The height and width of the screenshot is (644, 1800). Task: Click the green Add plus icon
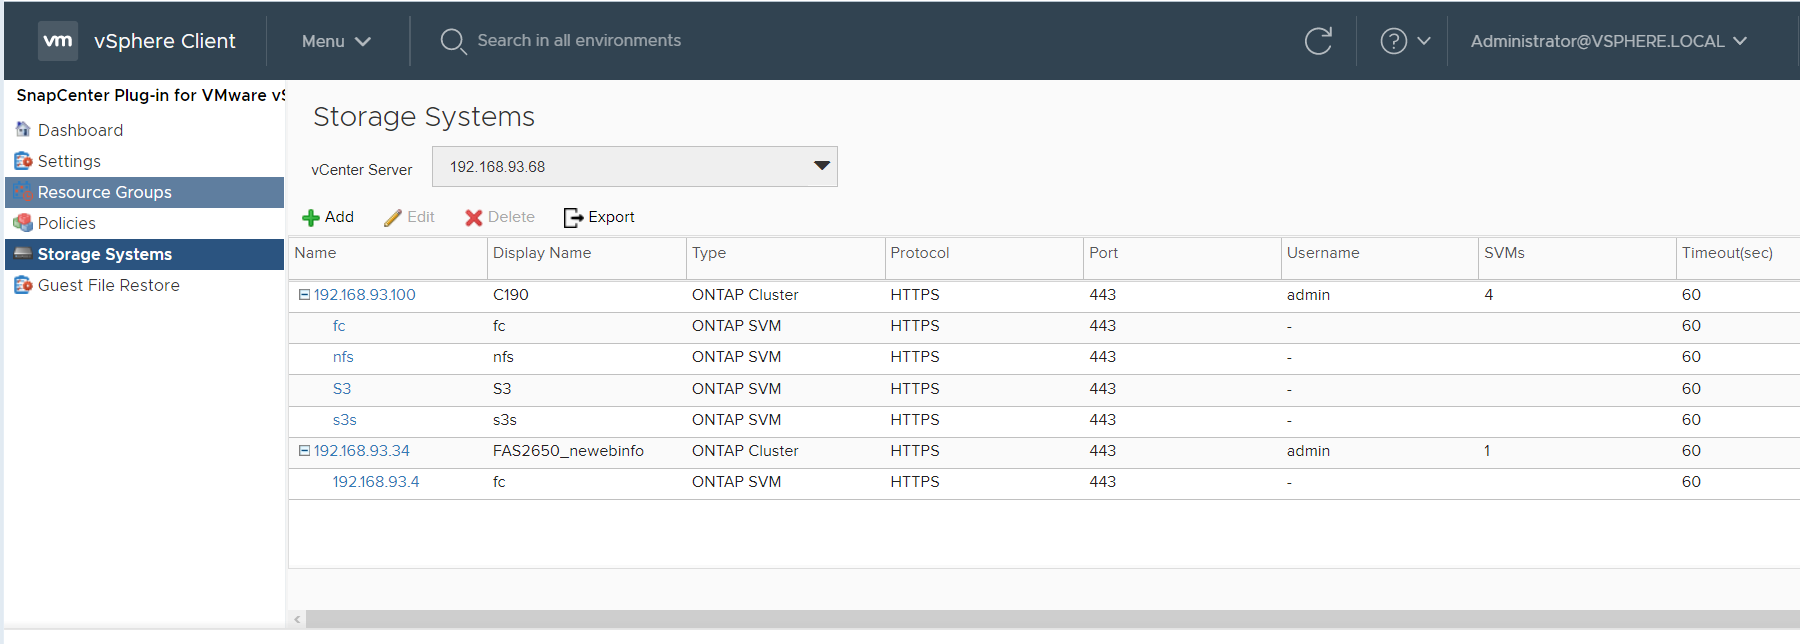[x=311, y=218]
